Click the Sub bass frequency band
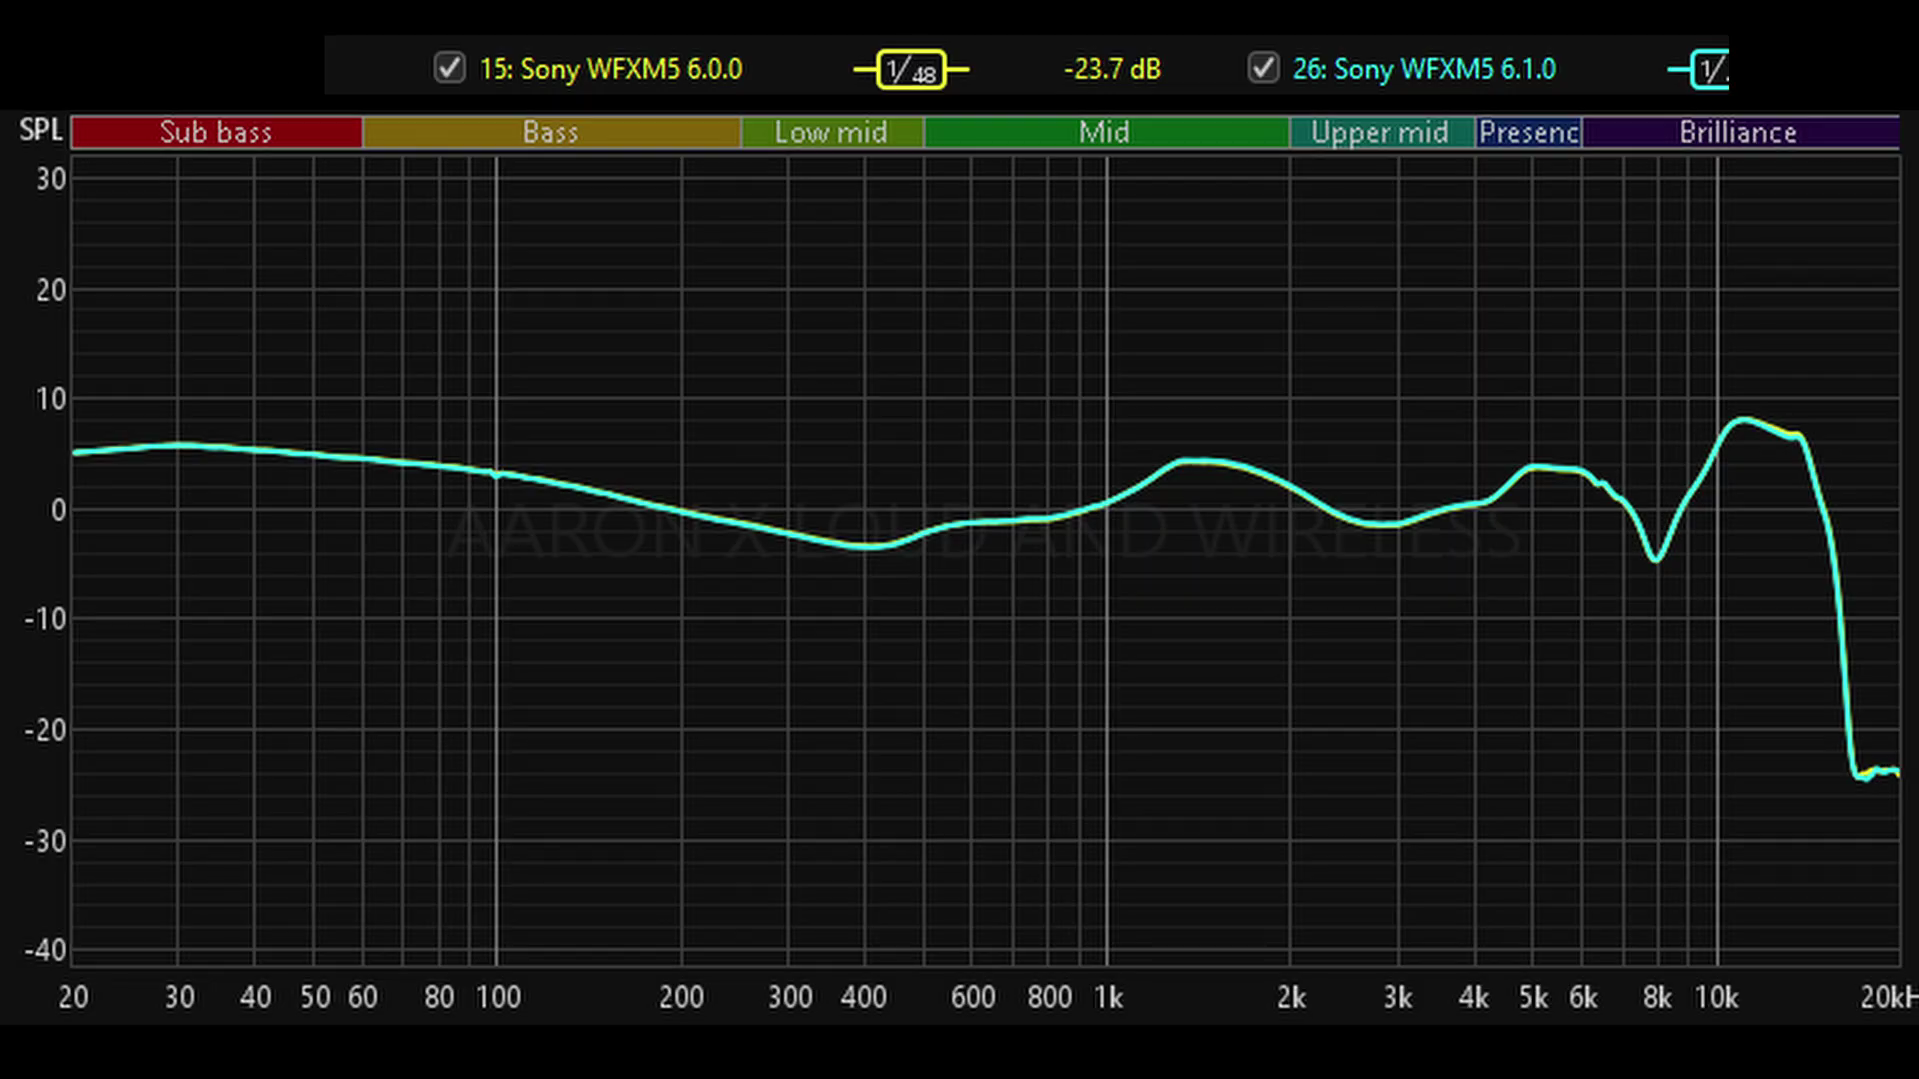The image size is (1919, 1079). click(216, 132)
